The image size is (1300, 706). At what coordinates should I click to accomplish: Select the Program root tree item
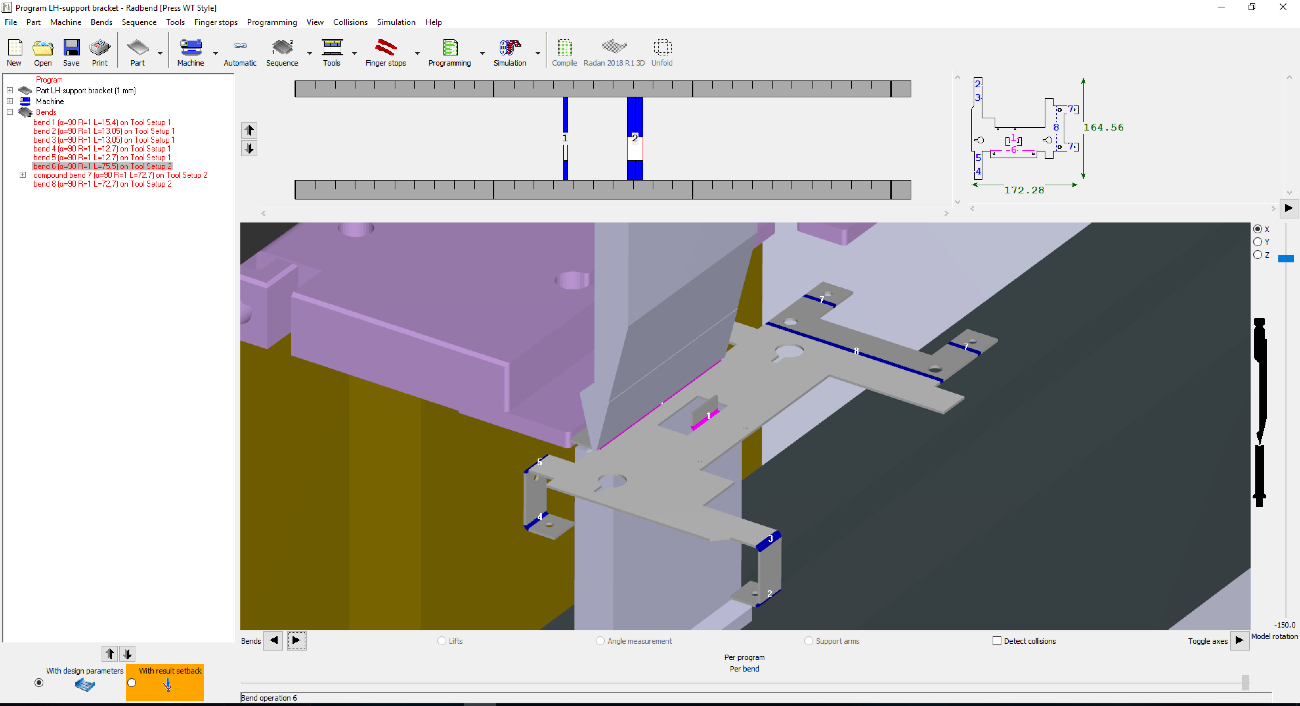click(49, 80)
